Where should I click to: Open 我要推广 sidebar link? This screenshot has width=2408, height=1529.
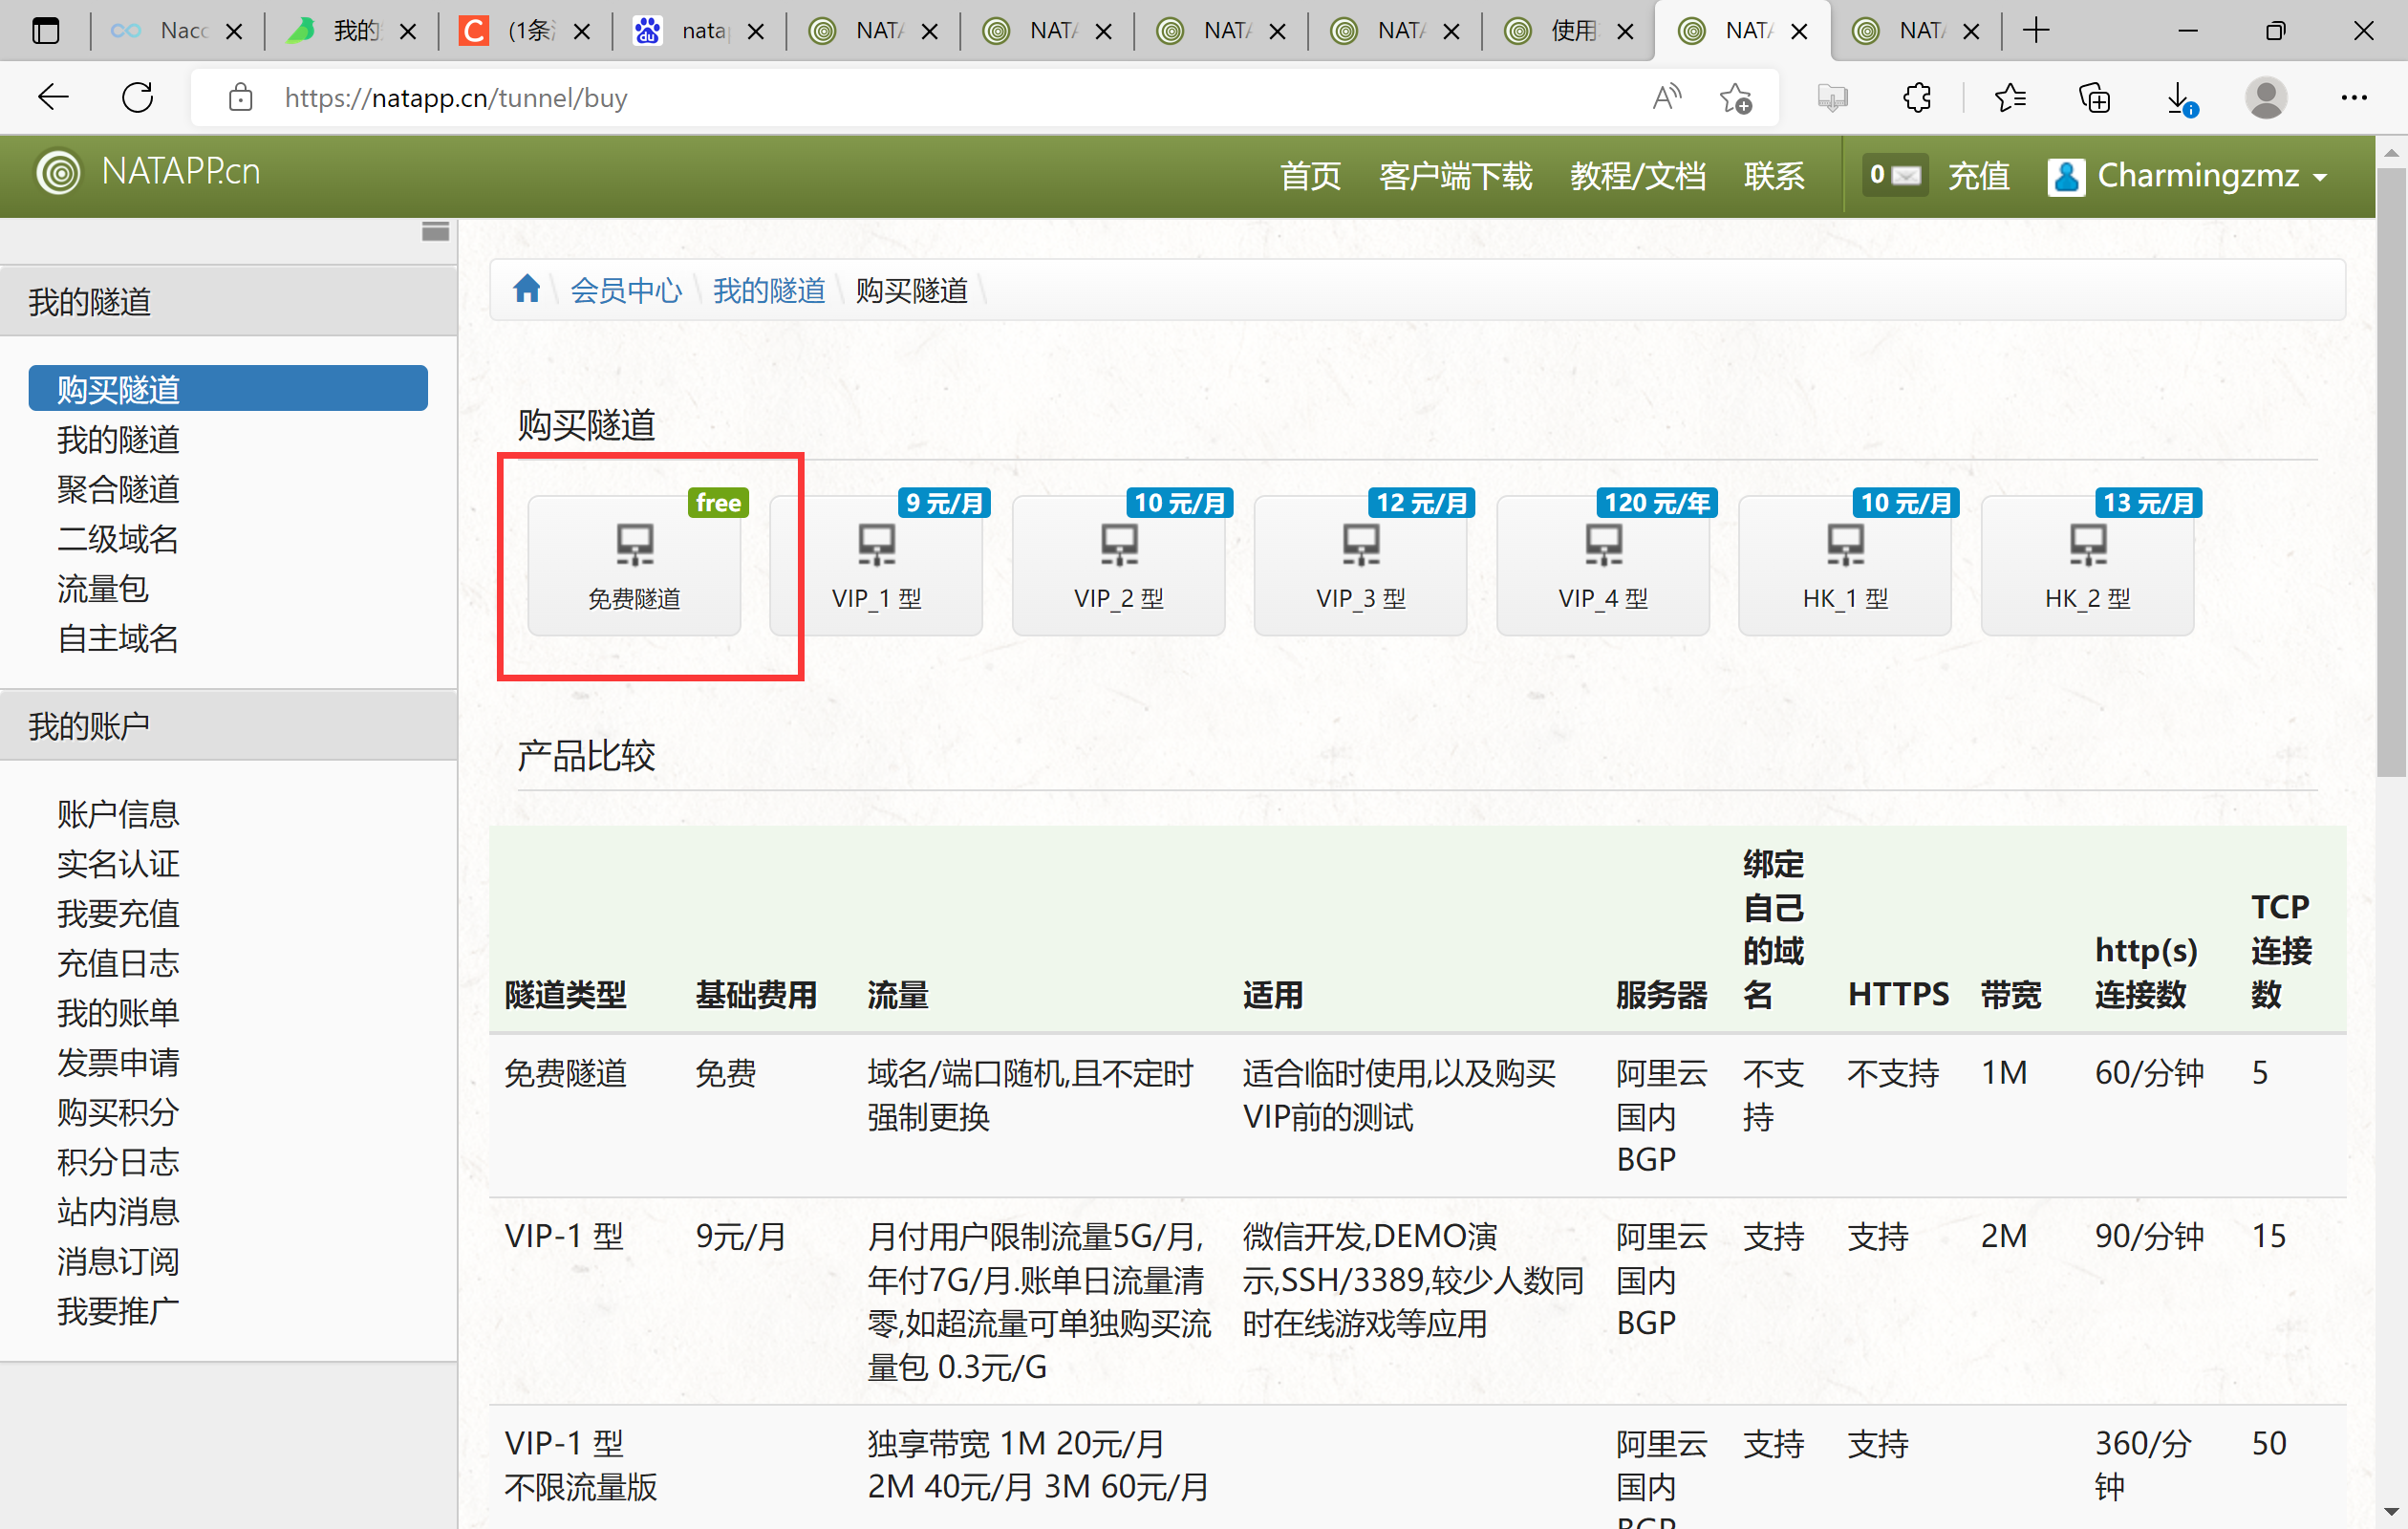(x=118, y=1310)
